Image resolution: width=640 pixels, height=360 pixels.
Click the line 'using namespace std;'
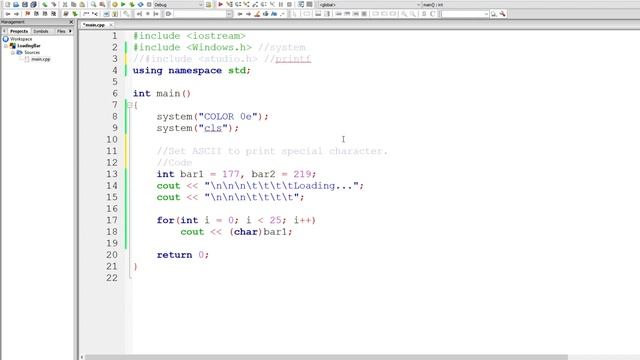pos(191,71)
